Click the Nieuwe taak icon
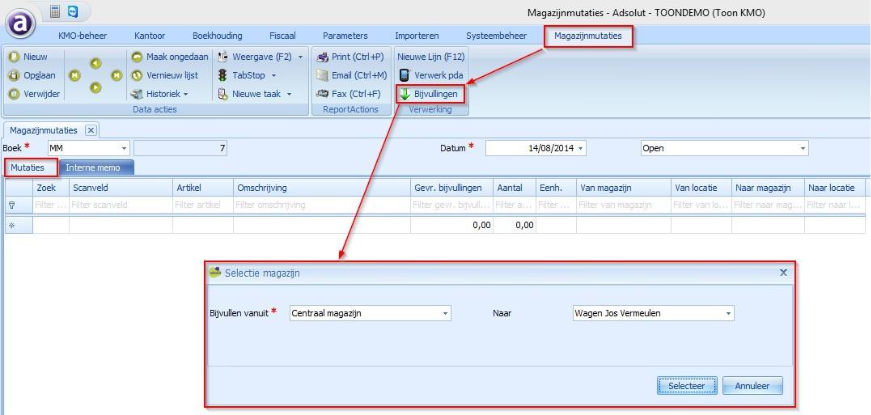Image resolution: width=871 pixels, height=415 pixels. pyautogui.click(x=223, y=94)
